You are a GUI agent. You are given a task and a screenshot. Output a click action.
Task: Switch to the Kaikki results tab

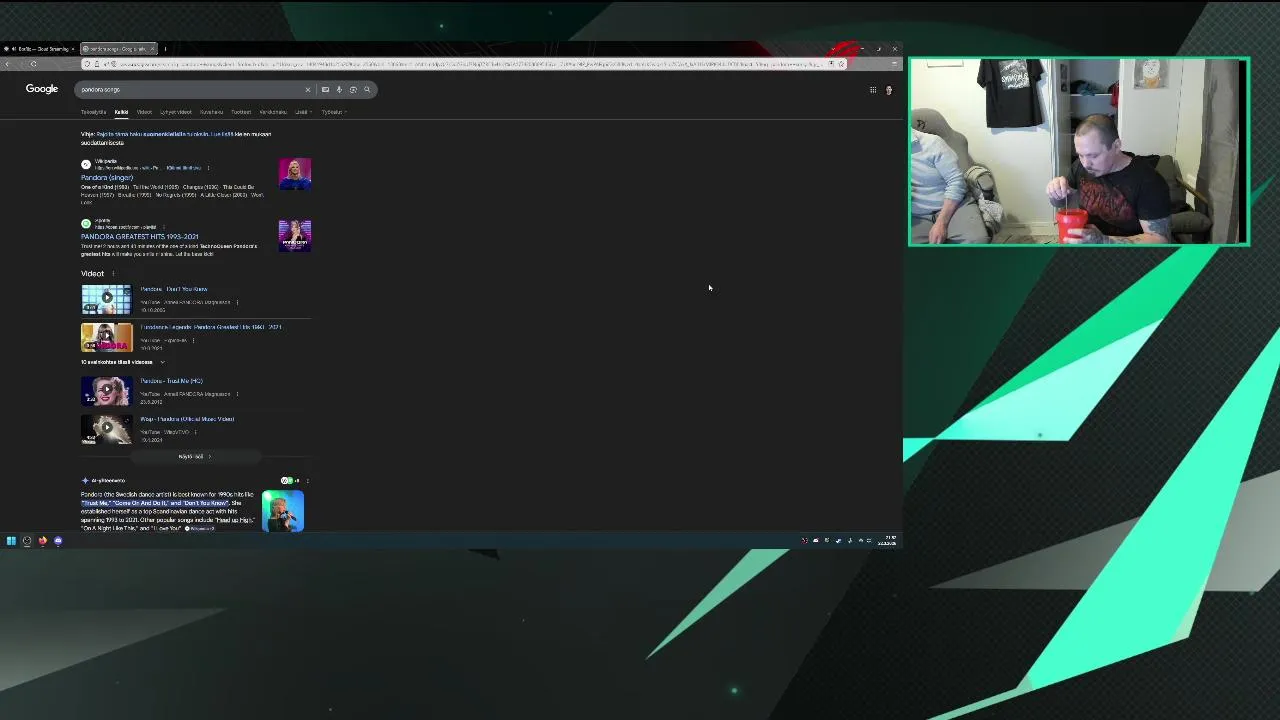click(121, 112)
